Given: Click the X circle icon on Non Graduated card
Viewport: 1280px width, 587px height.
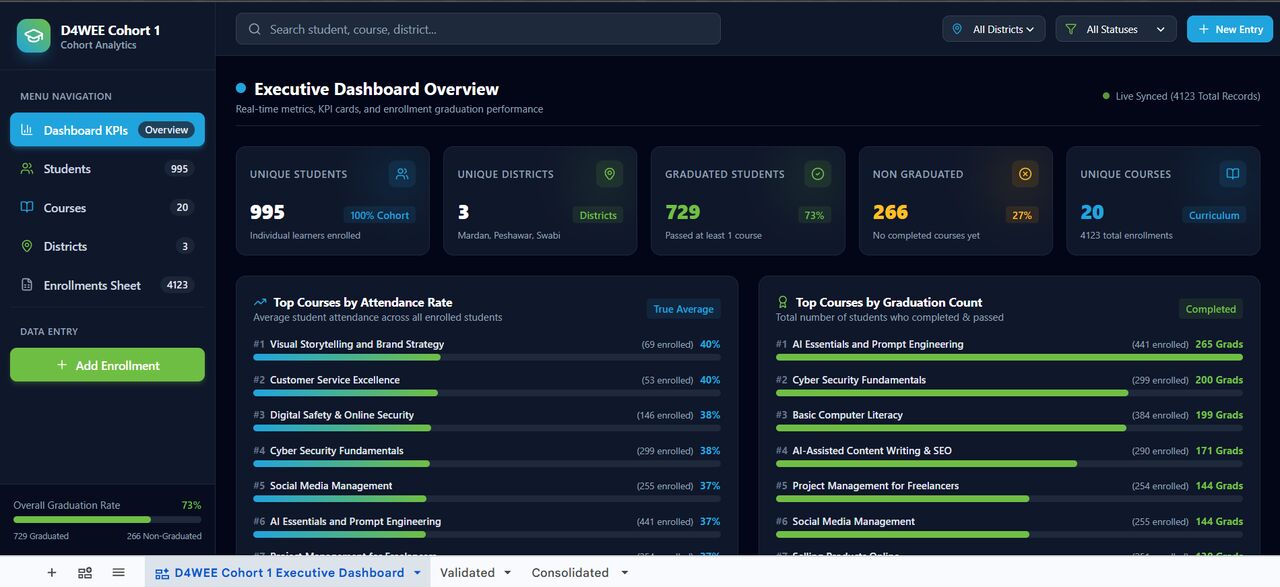Looking at the screenshot, I should pyautogui.click(x=1025, y=174).
